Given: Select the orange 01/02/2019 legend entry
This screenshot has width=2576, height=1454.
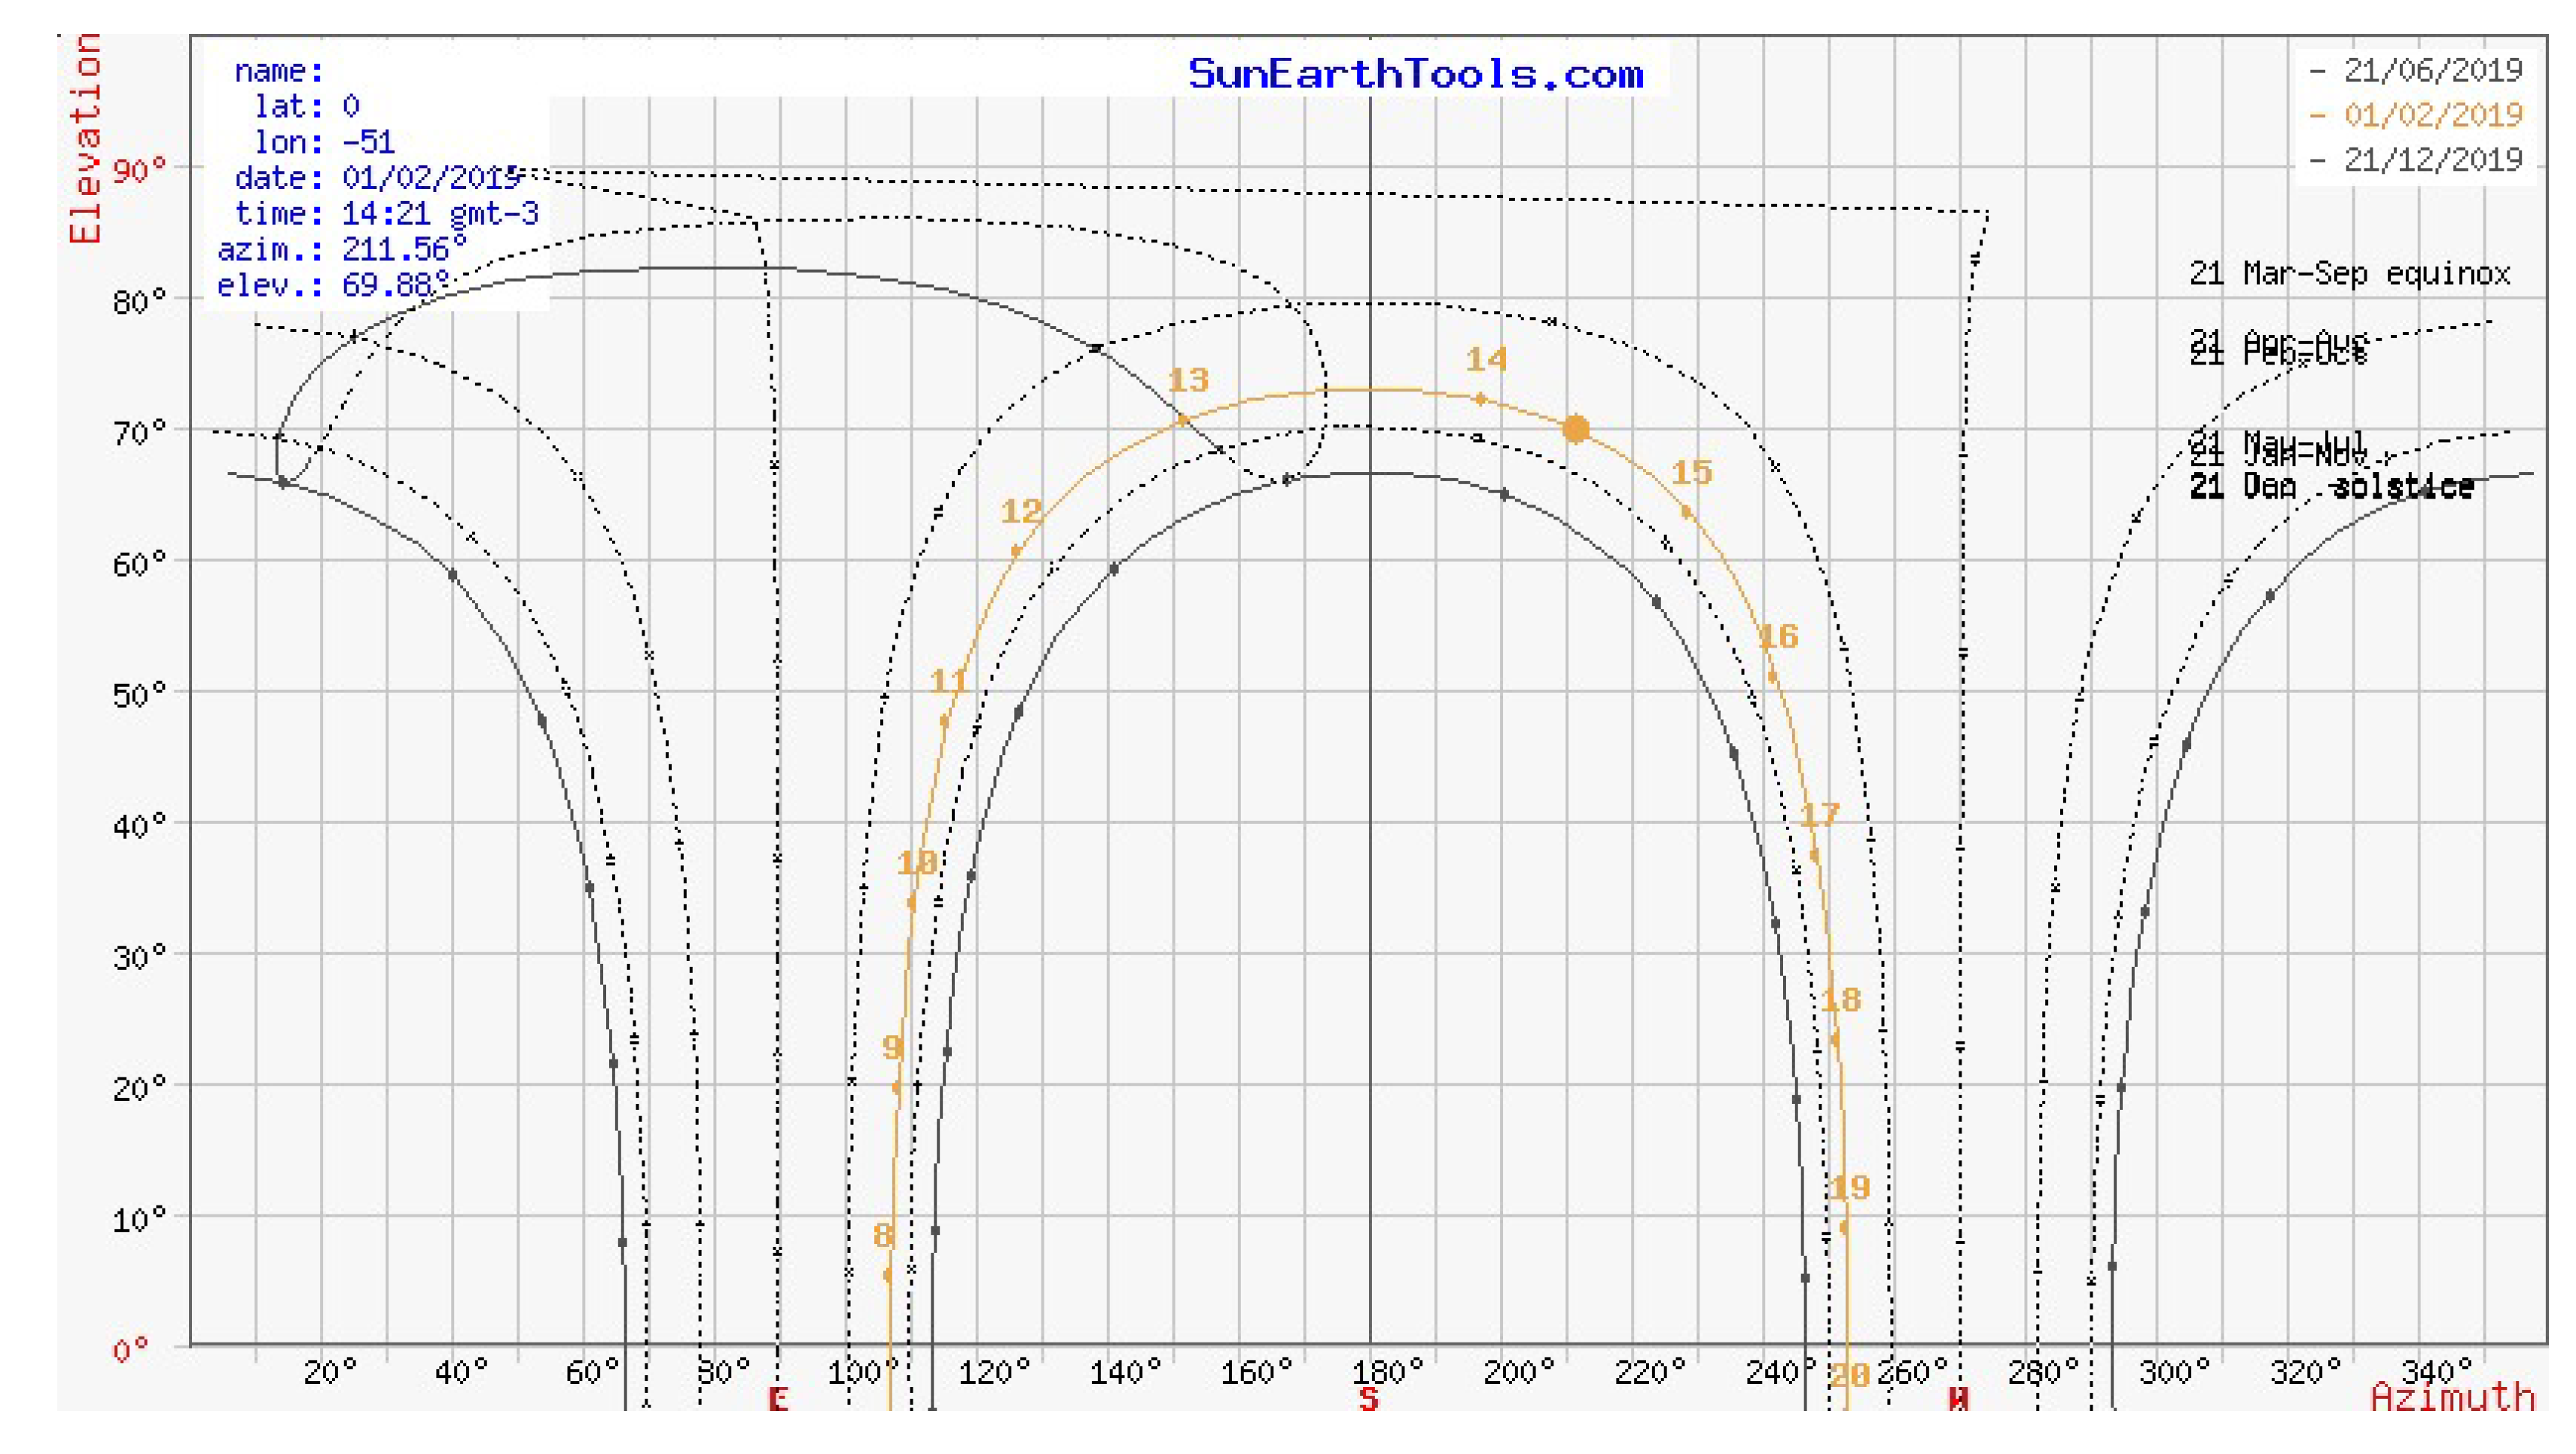Looking at the screenshot, I should (2432, 115).
